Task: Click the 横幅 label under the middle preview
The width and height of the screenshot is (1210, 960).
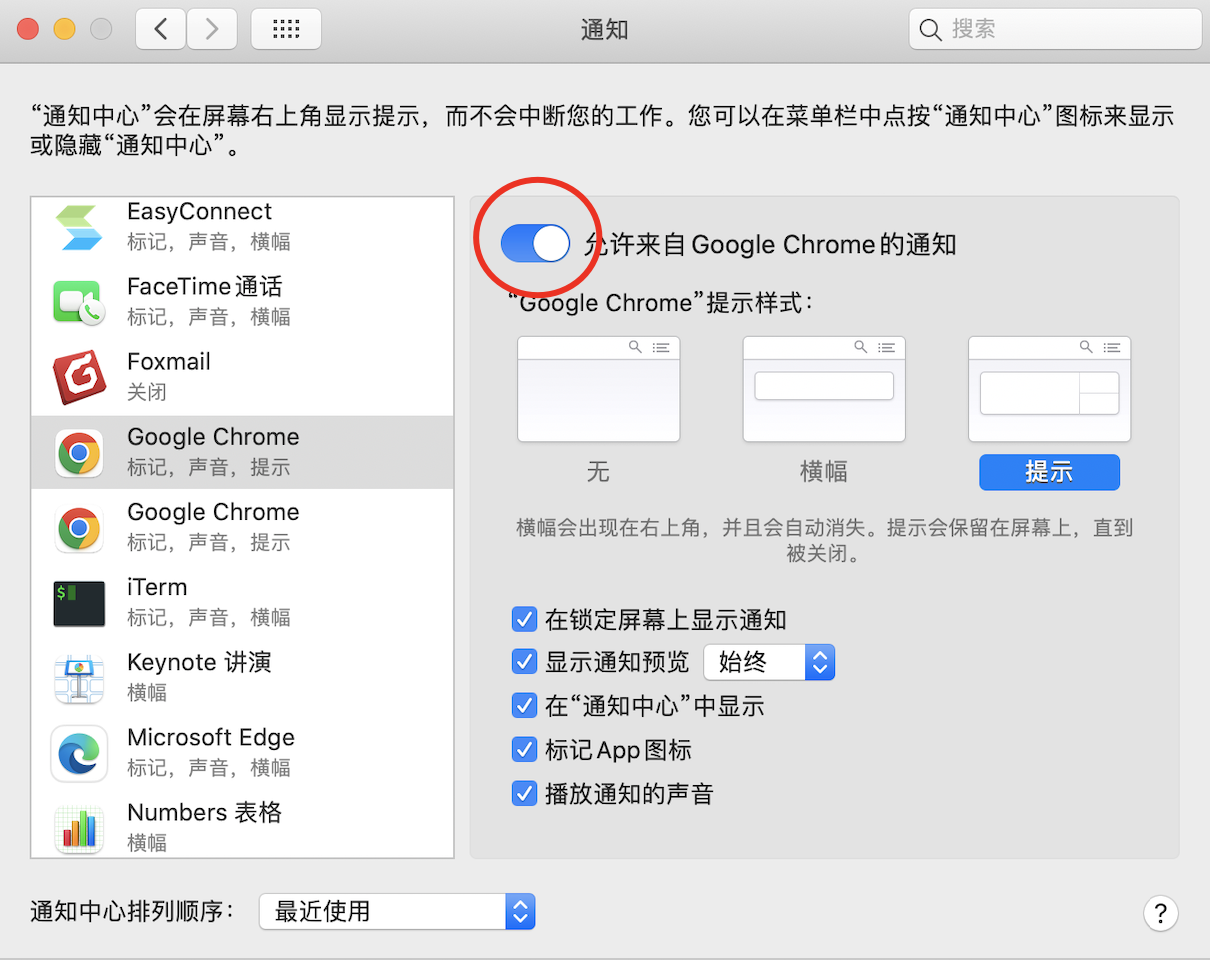Action: tap(824, 471)
